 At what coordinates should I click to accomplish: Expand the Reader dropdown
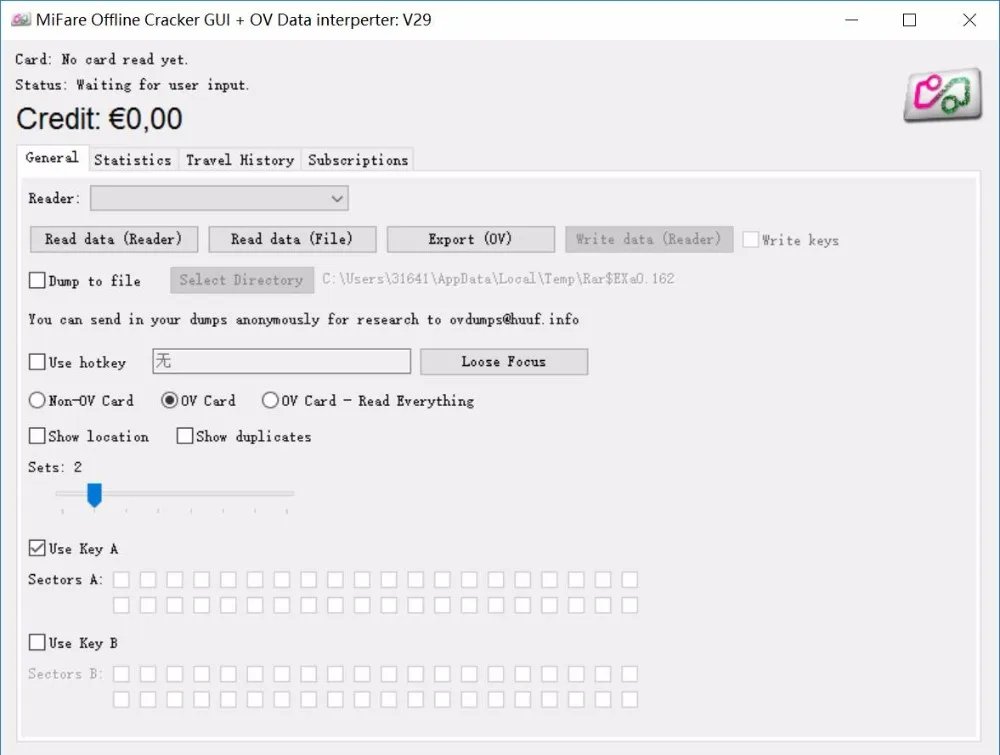219,198
